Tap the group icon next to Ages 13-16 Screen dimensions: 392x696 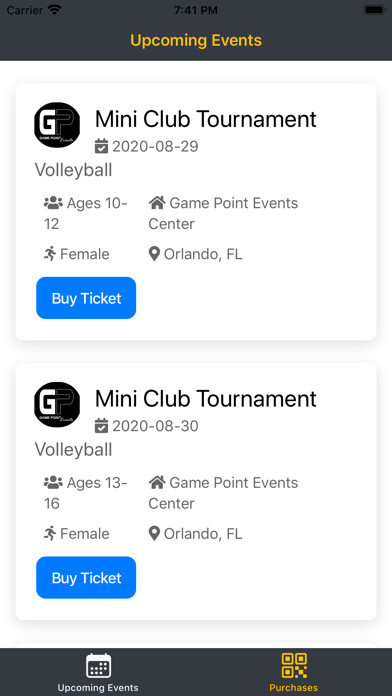coord(53,483)
